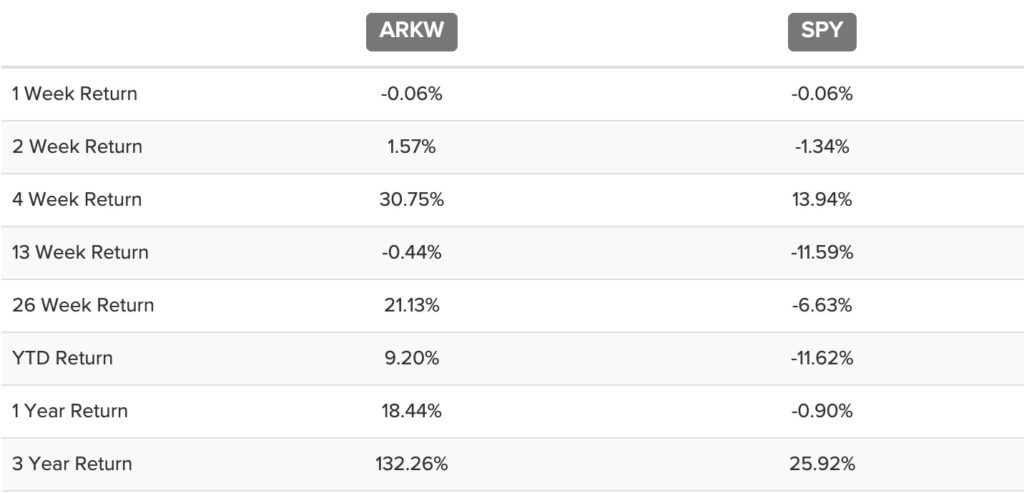Click the 26 Week Return label

pyautogui.click(x=83, y=305)
